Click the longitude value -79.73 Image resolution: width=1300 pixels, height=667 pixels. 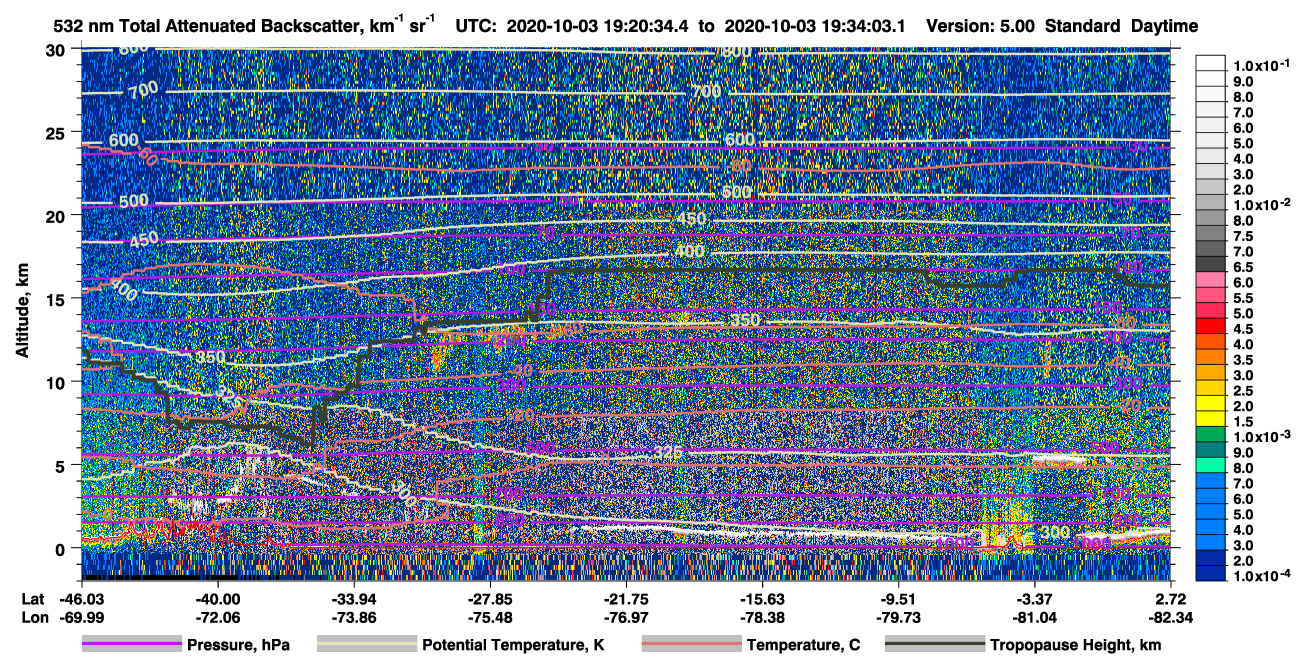coord(899,618)
